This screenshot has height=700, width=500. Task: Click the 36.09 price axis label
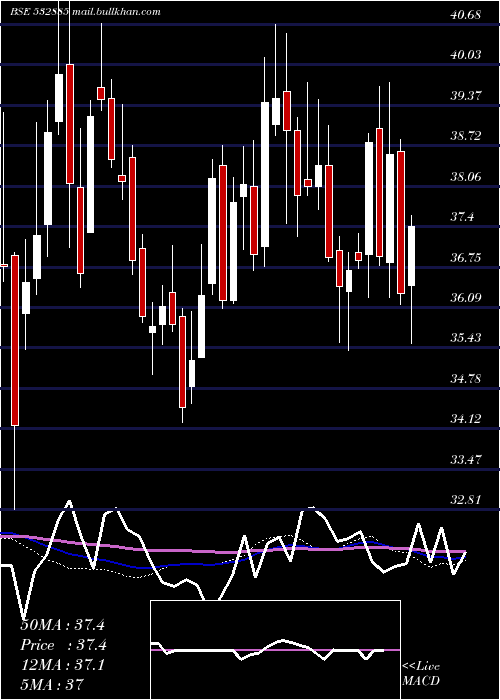tap(466, 297)
